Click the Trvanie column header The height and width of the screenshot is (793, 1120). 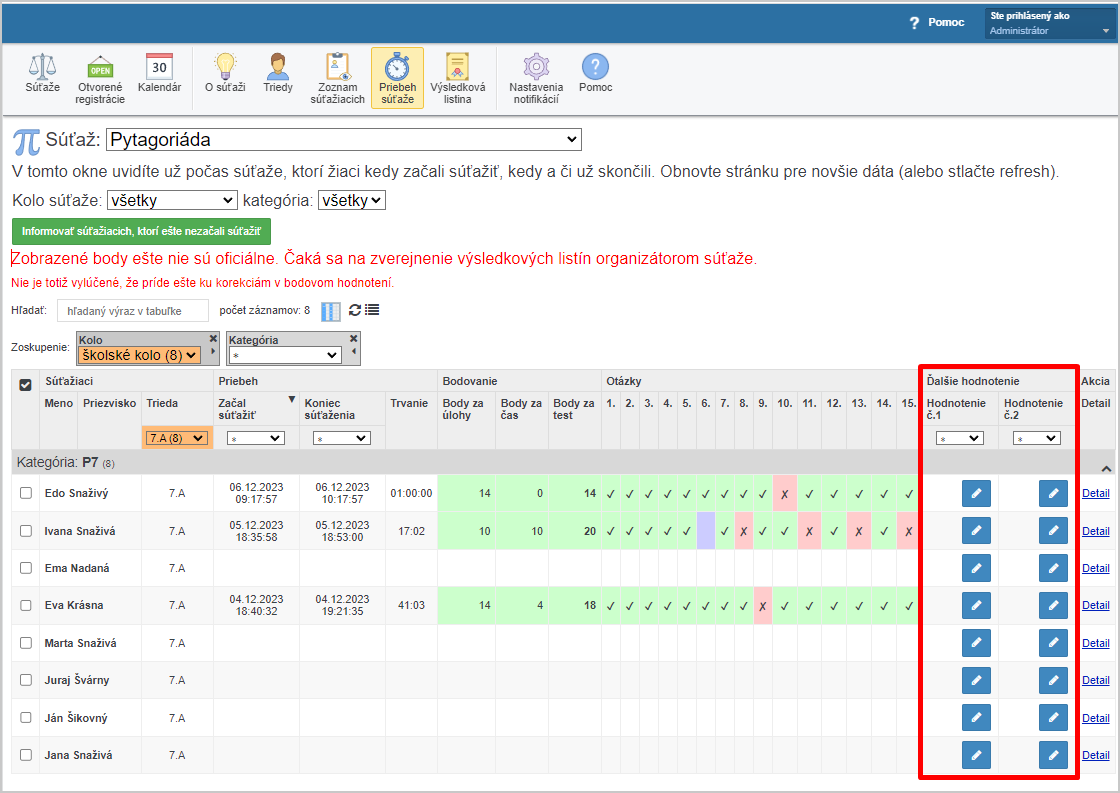409,404
